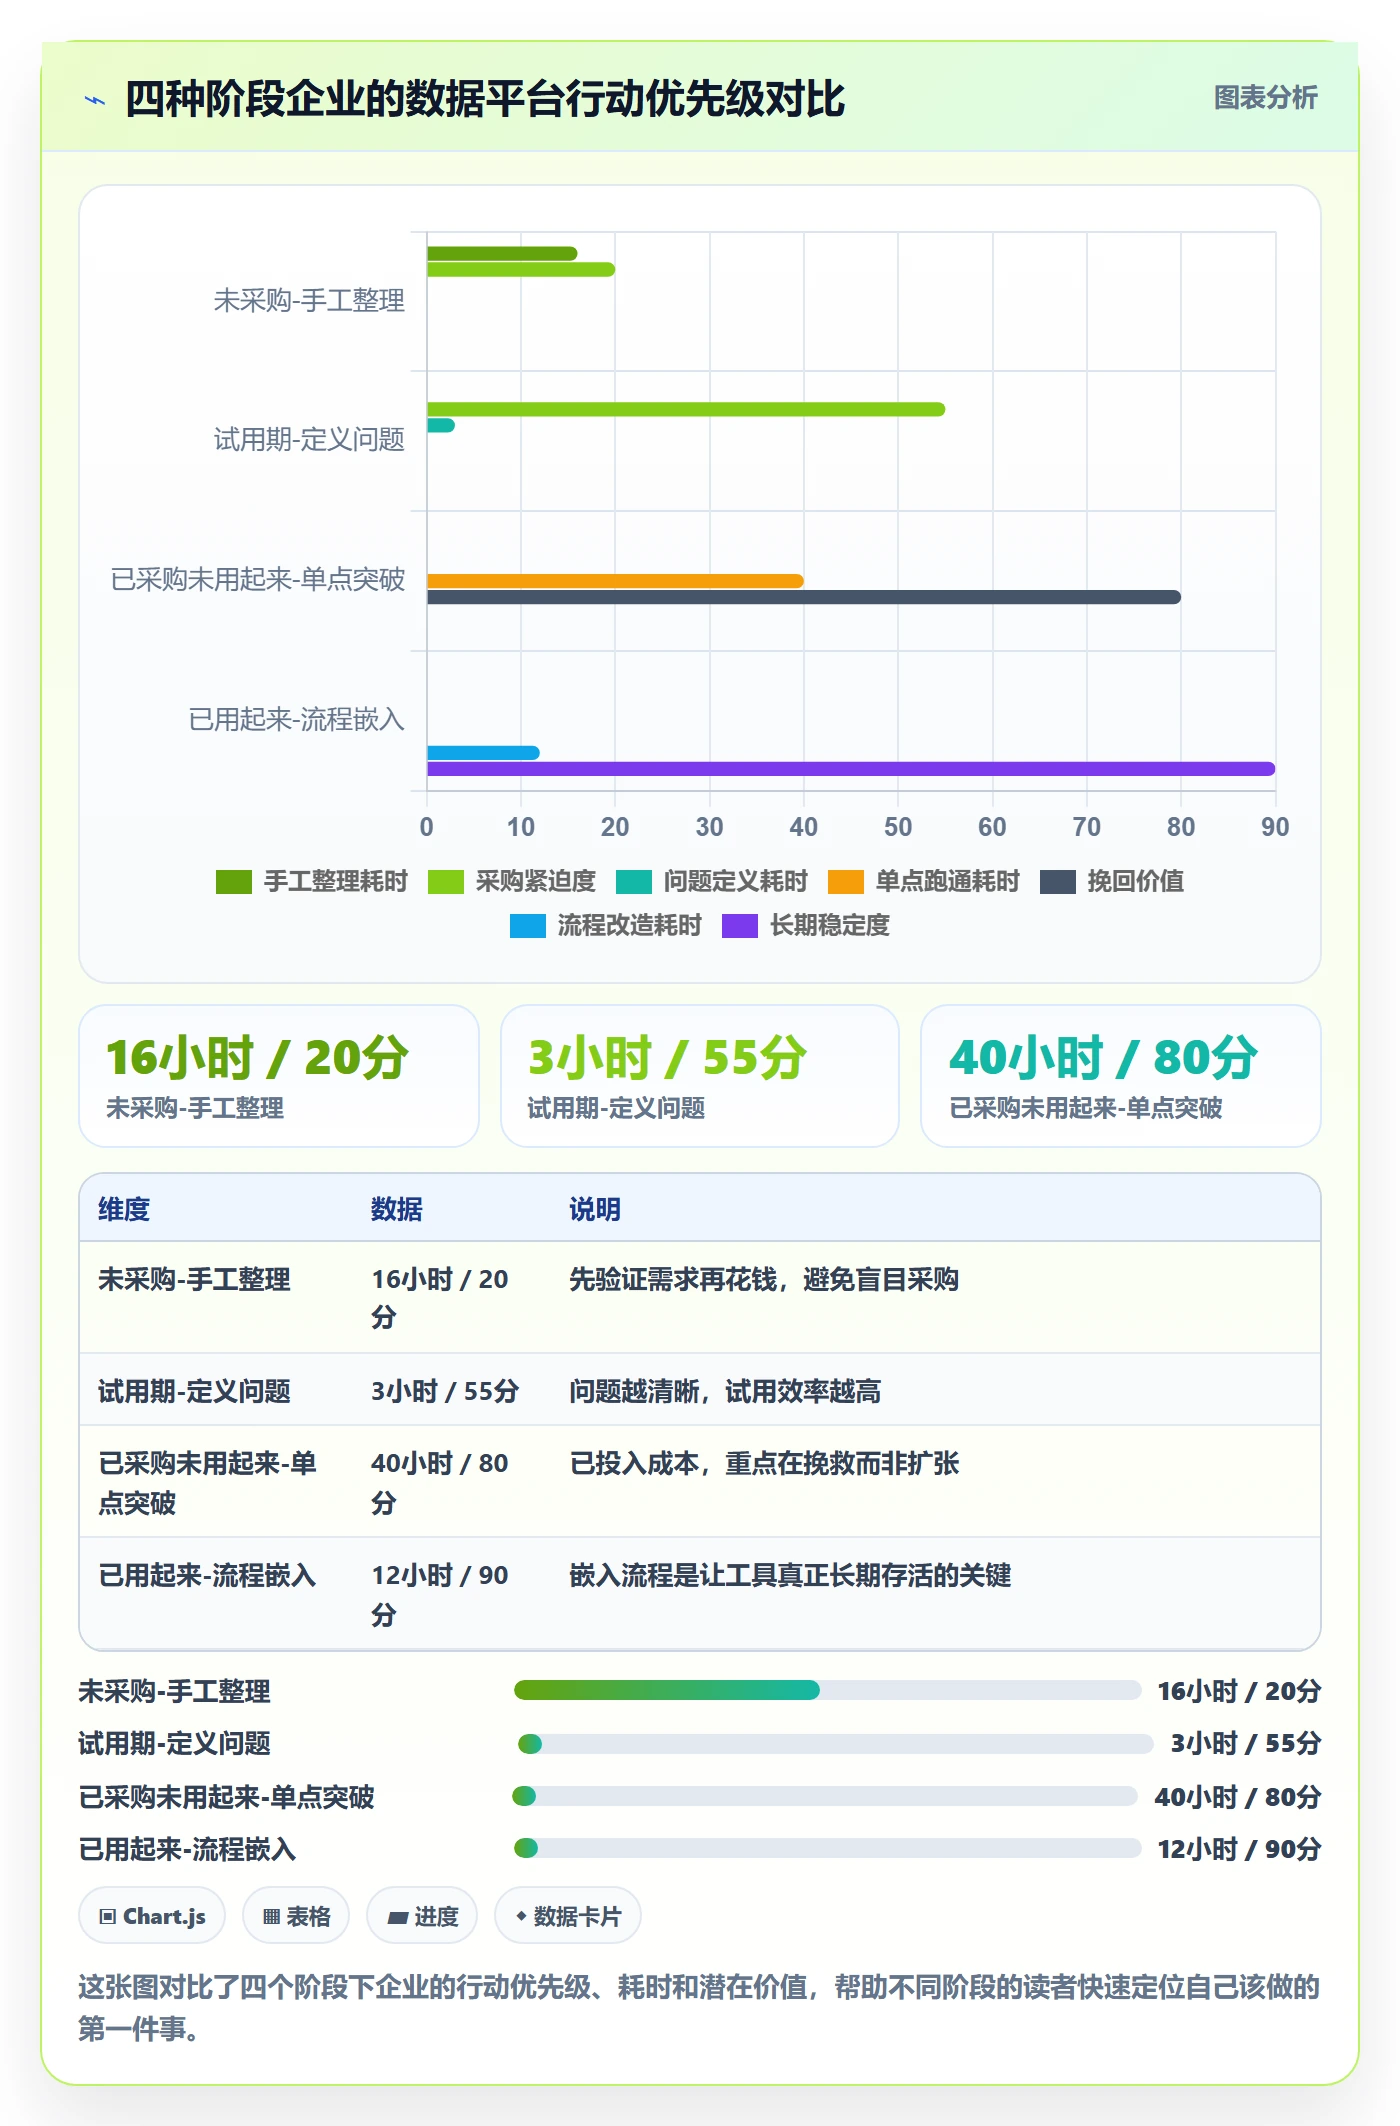Click the blue 流程改造耗时 chart bar
This screenshot has height=2126, width=1400.
click(483, 753)
